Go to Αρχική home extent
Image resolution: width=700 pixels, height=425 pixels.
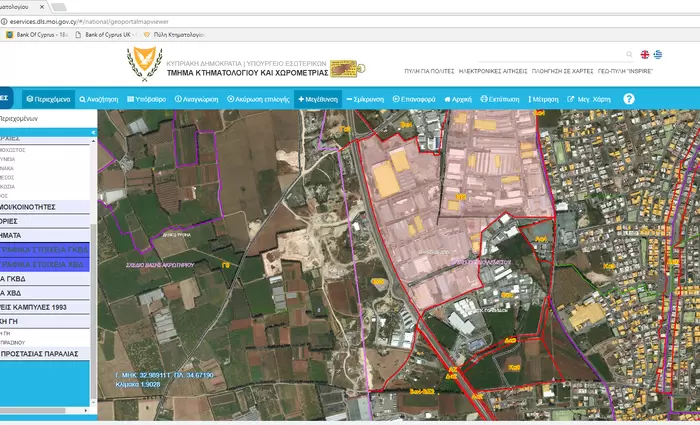(460, 100)
